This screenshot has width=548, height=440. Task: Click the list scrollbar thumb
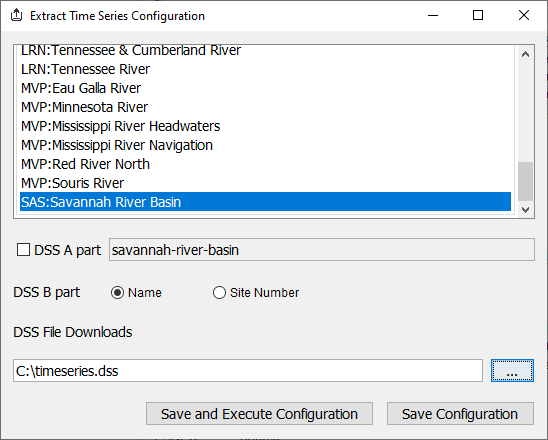525,181
